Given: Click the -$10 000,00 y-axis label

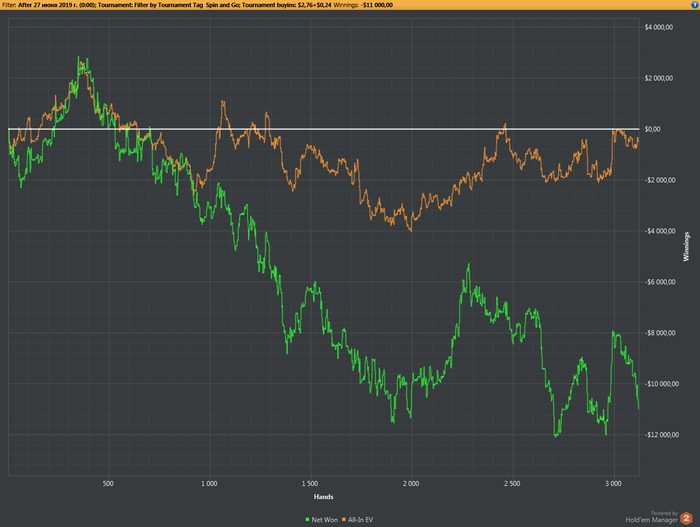Looking at the screenshot, I should [x=661, y=384].
